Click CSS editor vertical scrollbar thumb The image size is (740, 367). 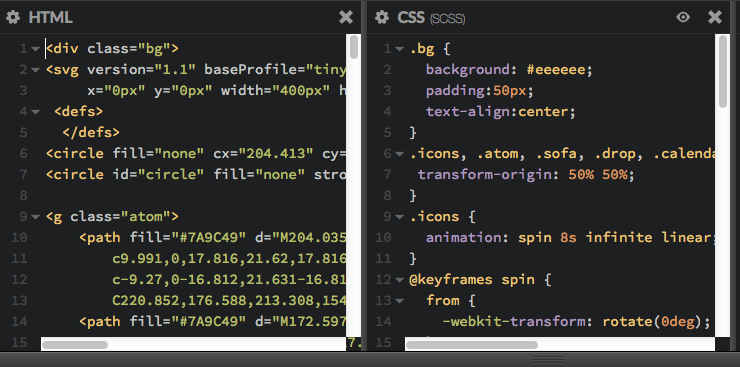click(x=723, y=72)
